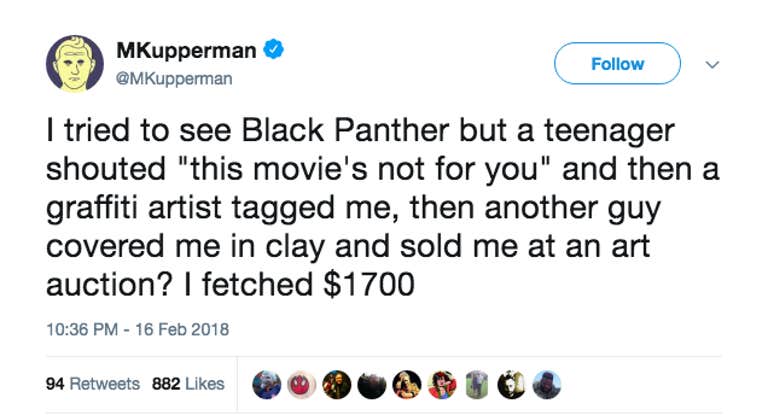The height and width of the screenshot is (415, 768).
Task: Expand the tweet options chevron menu
Action: [712, 65]
